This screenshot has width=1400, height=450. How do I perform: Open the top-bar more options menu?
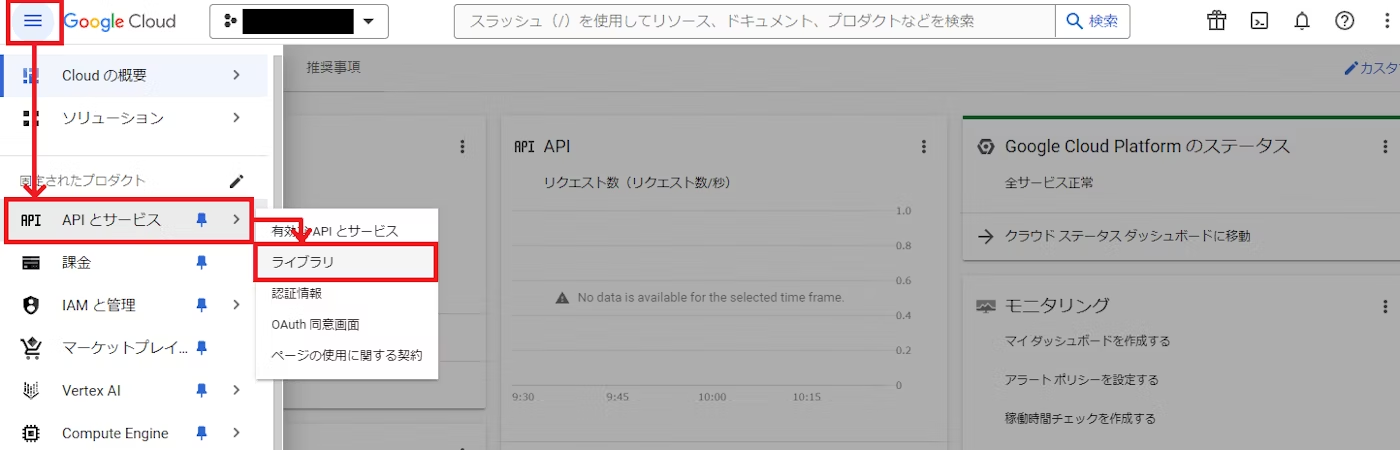click(1386, 21)
